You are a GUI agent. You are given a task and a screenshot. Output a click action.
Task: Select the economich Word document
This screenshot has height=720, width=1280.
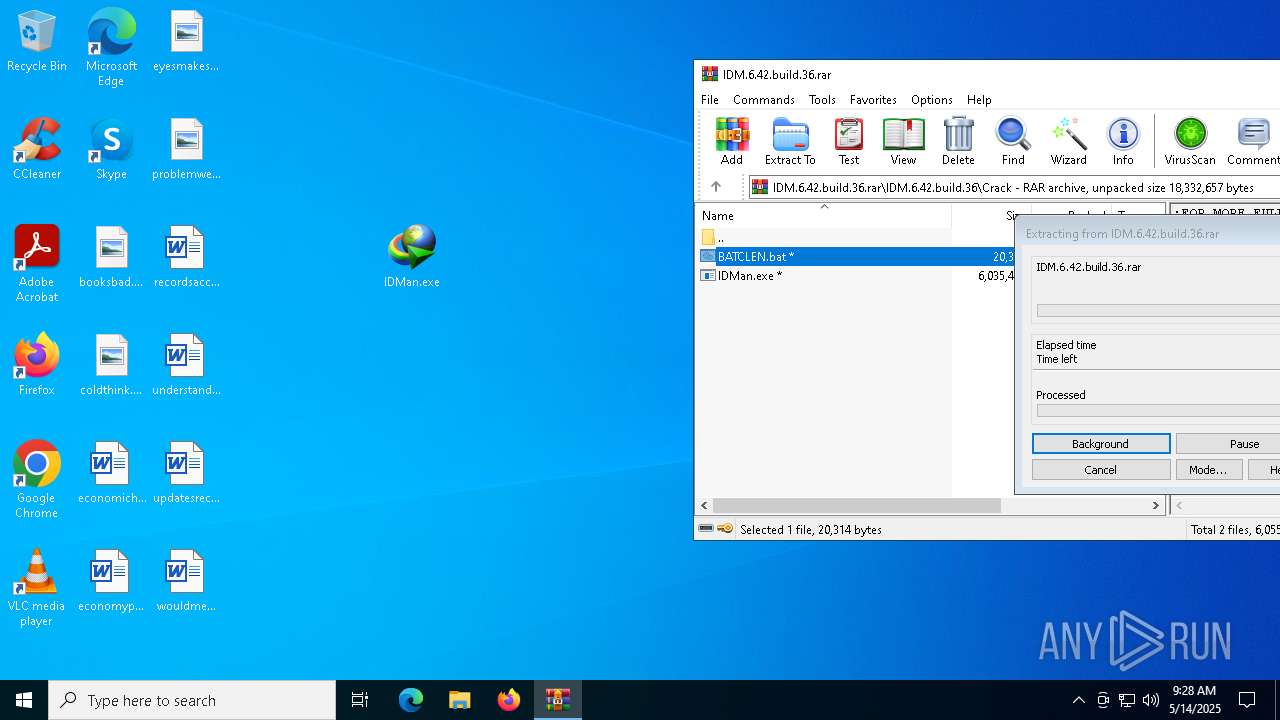[x=111, y=473]
